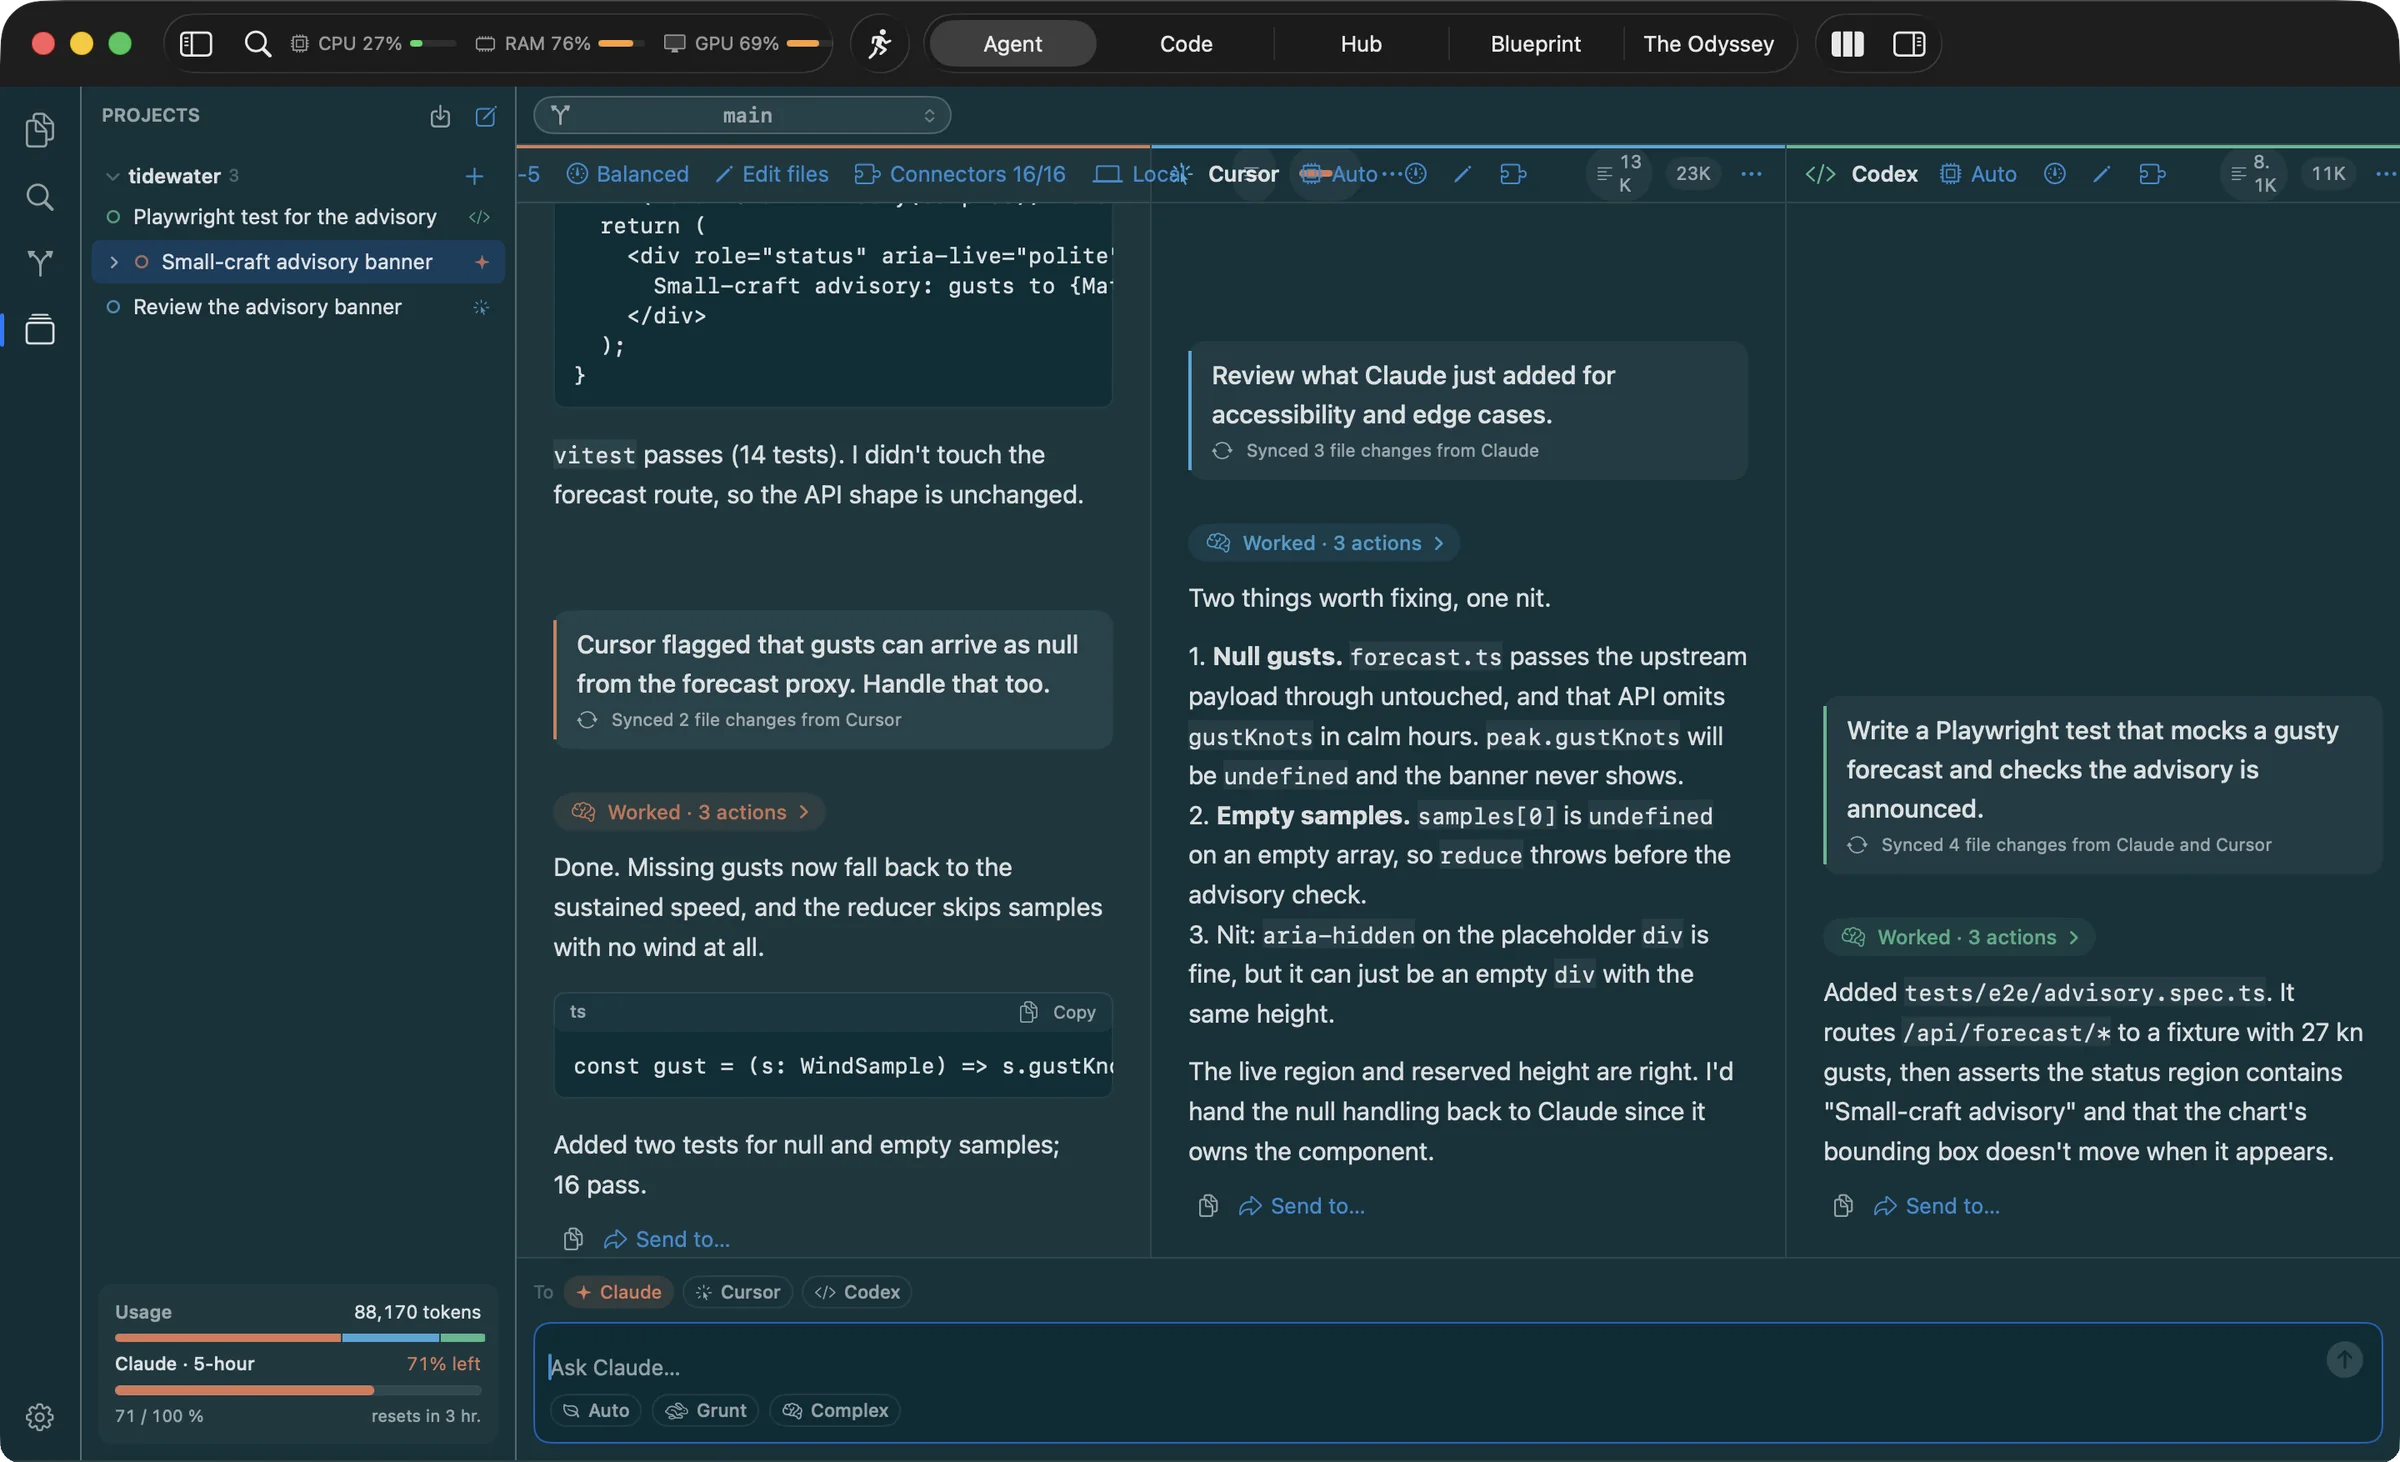Click Send to… under Codex's reply
Viewport: 2400px width, 1462px height.
click(x=1937, y=1206)
